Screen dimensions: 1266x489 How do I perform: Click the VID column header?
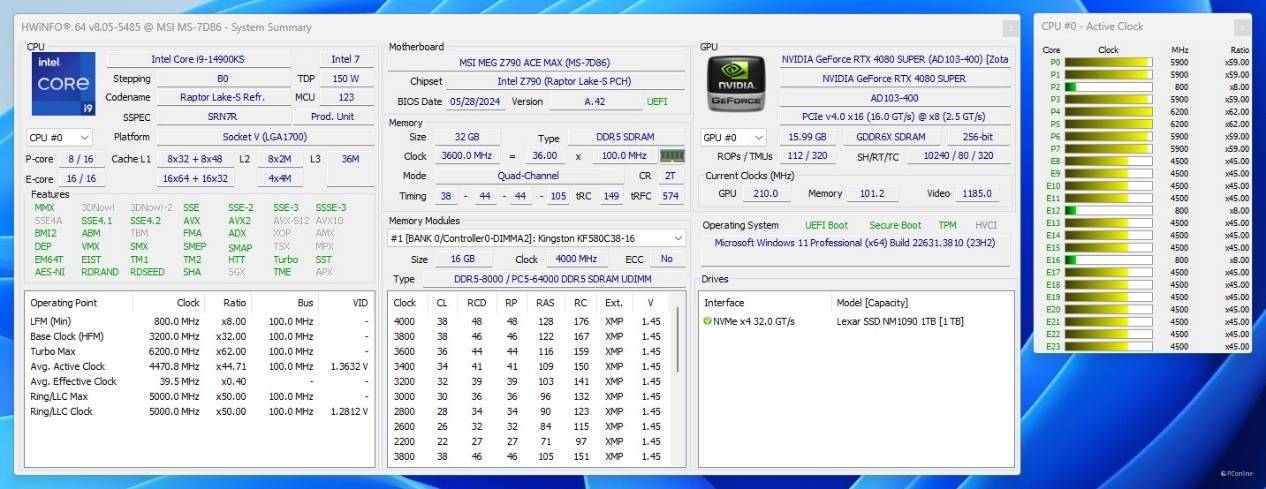click(x=360, y=302)
